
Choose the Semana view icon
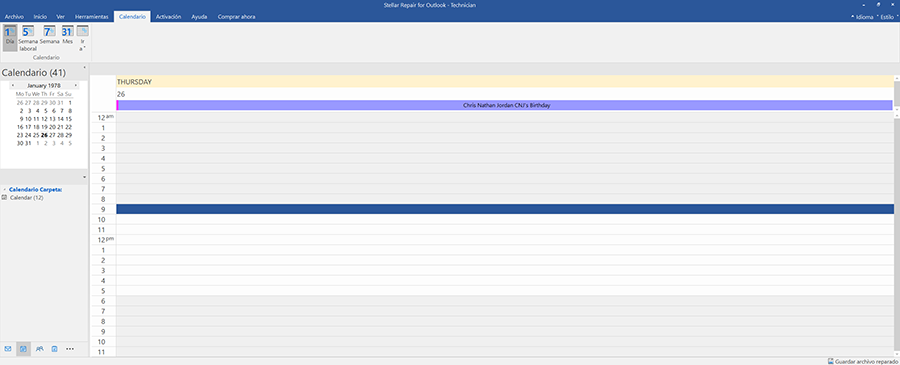[49, 32]
